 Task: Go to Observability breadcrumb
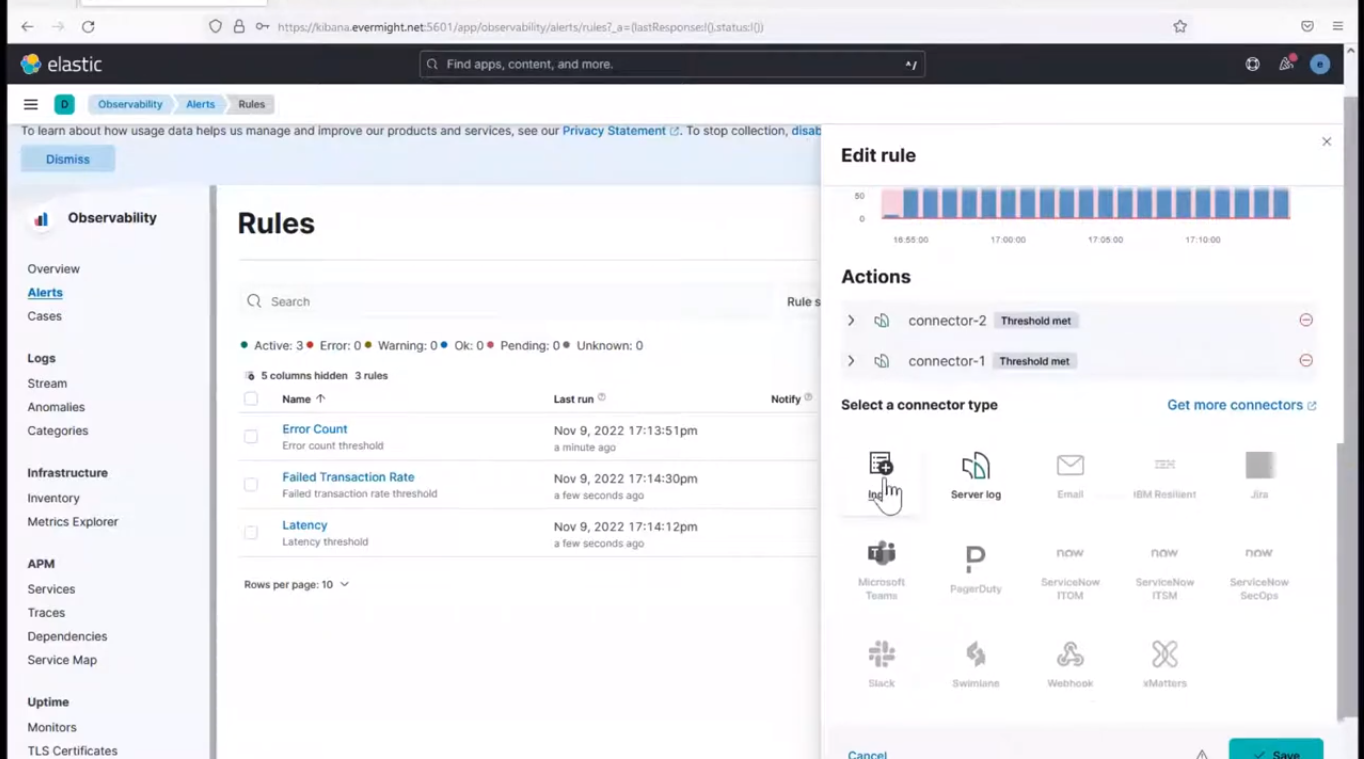(x=129, y=104)
